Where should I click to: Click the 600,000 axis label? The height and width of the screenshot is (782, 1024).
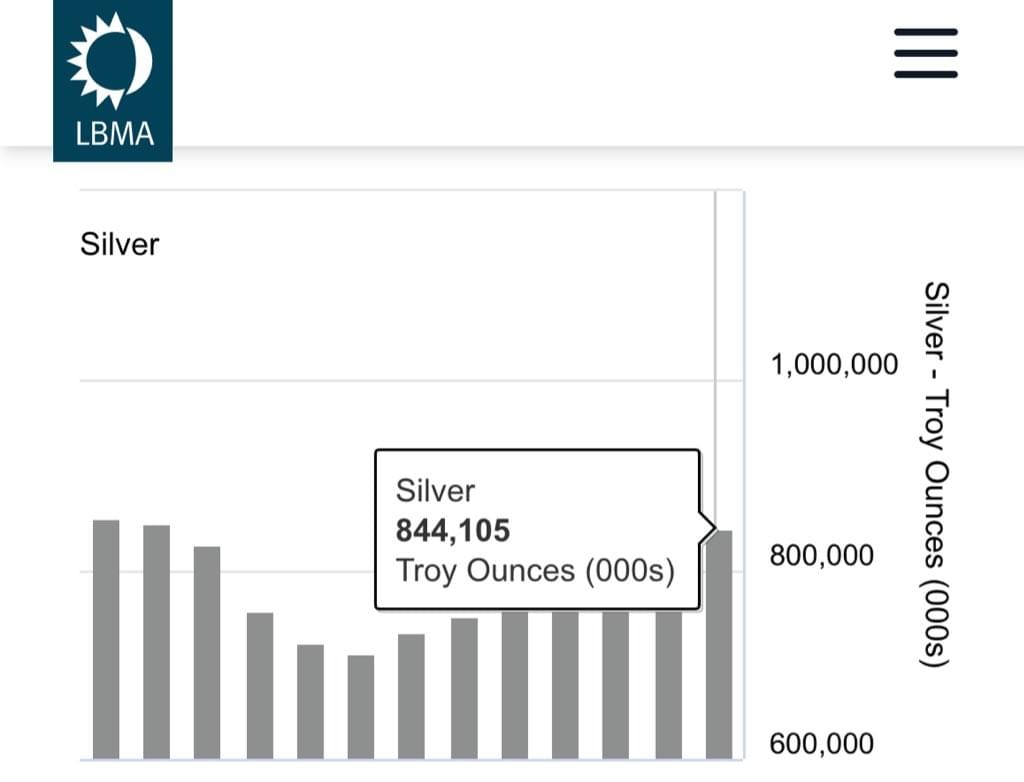(821, 744)
